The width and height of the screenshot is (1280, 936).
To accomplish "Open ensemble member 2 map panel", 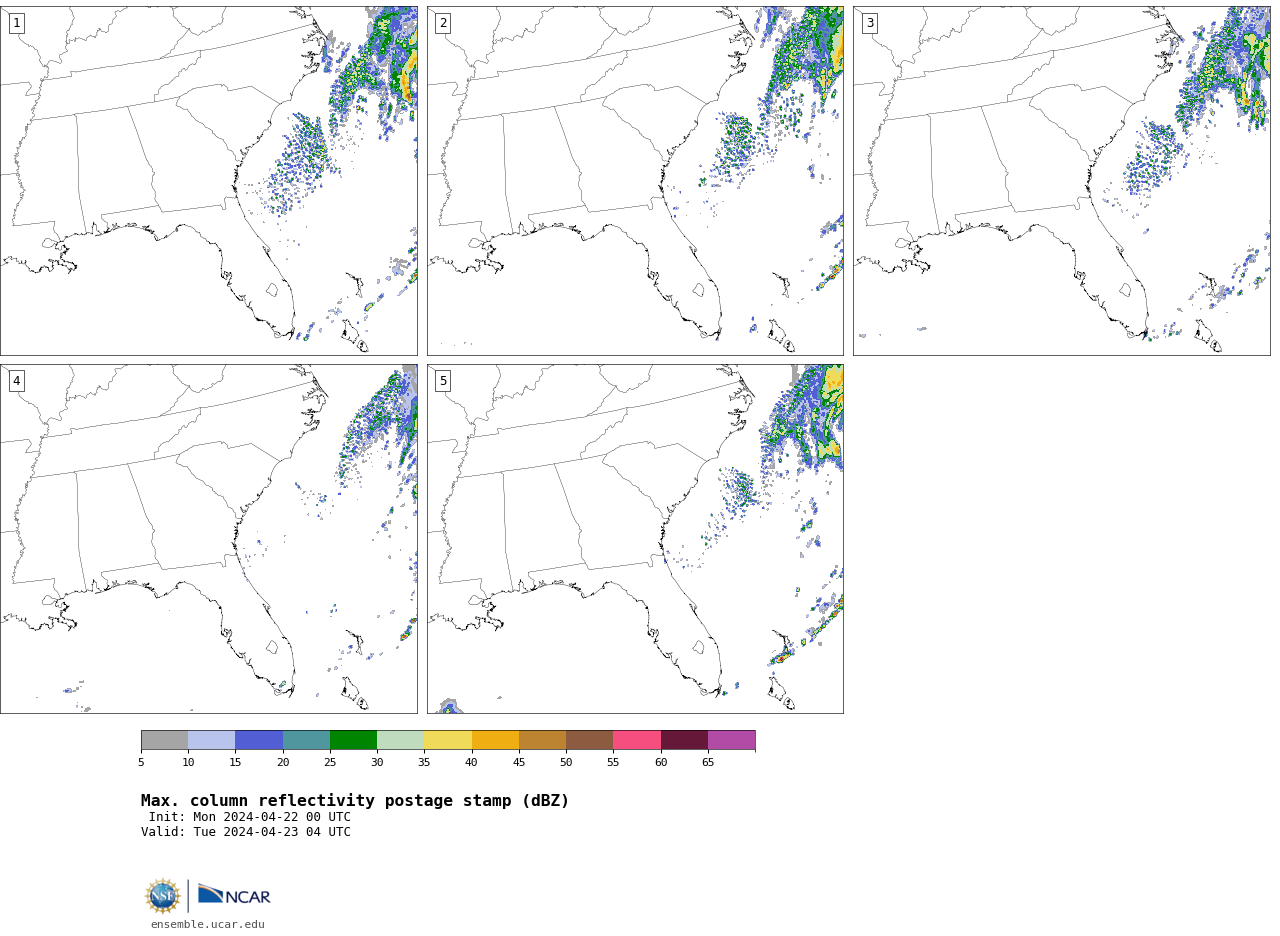I will click(x=635, y=181).
